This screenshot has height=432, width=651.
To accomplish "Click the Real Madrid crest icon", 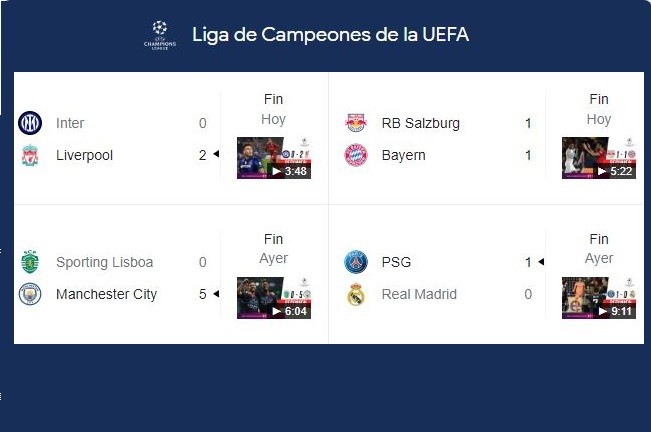I will (356, 294).
